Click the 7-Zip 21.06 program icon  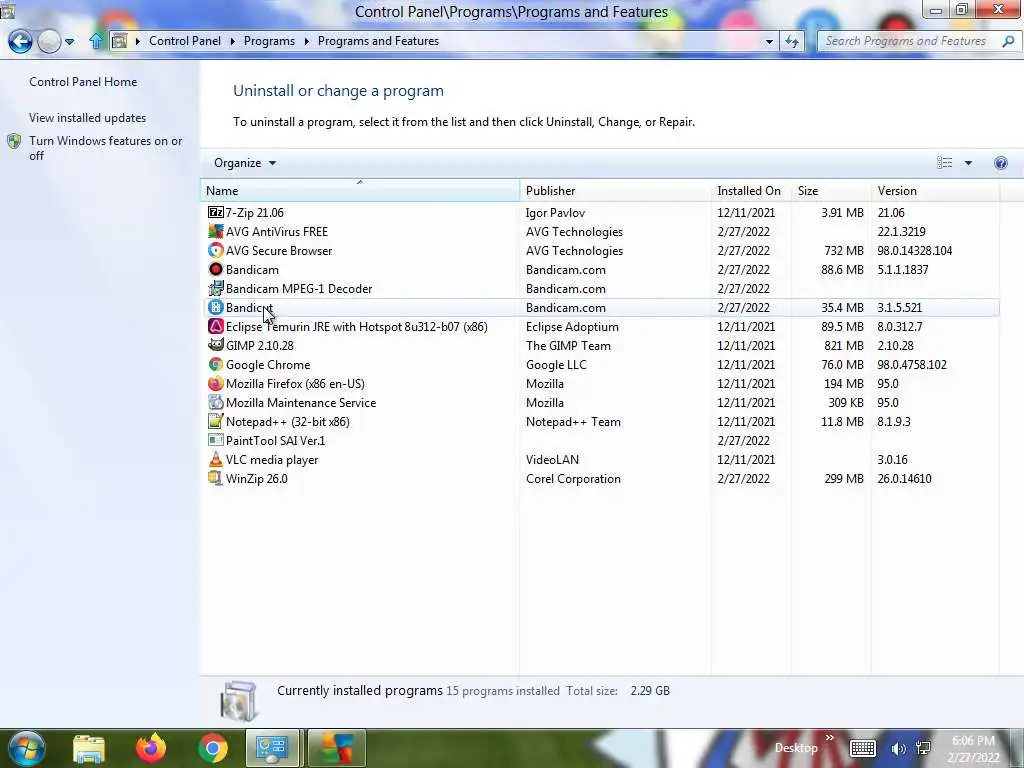[216, 212]
